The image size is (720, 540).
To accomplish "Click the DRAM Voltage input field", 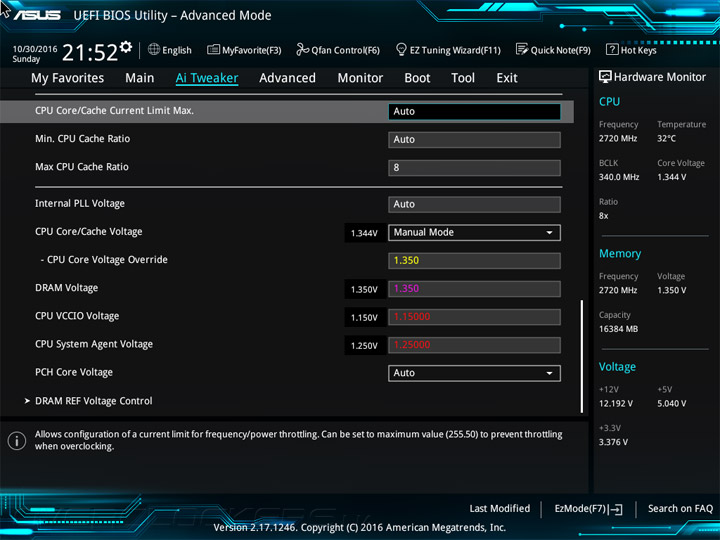I will [474, 289].
